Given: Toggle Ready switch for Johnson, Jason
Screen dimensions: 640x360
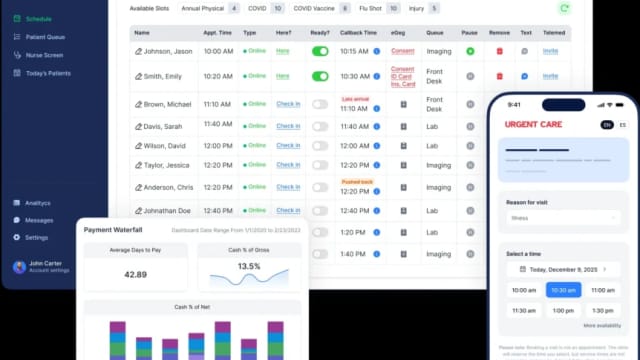Looking at the screenshot, I should [320, 51].
